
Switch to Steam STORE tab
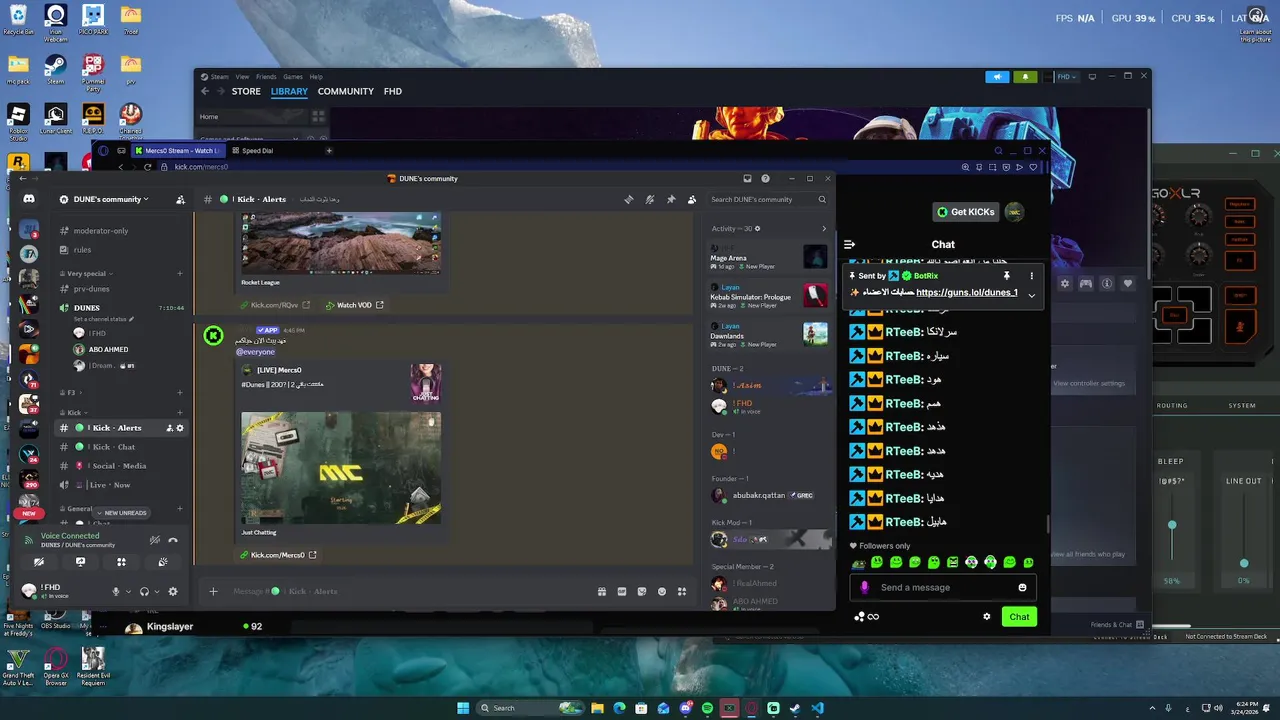(x=246, y=91)
